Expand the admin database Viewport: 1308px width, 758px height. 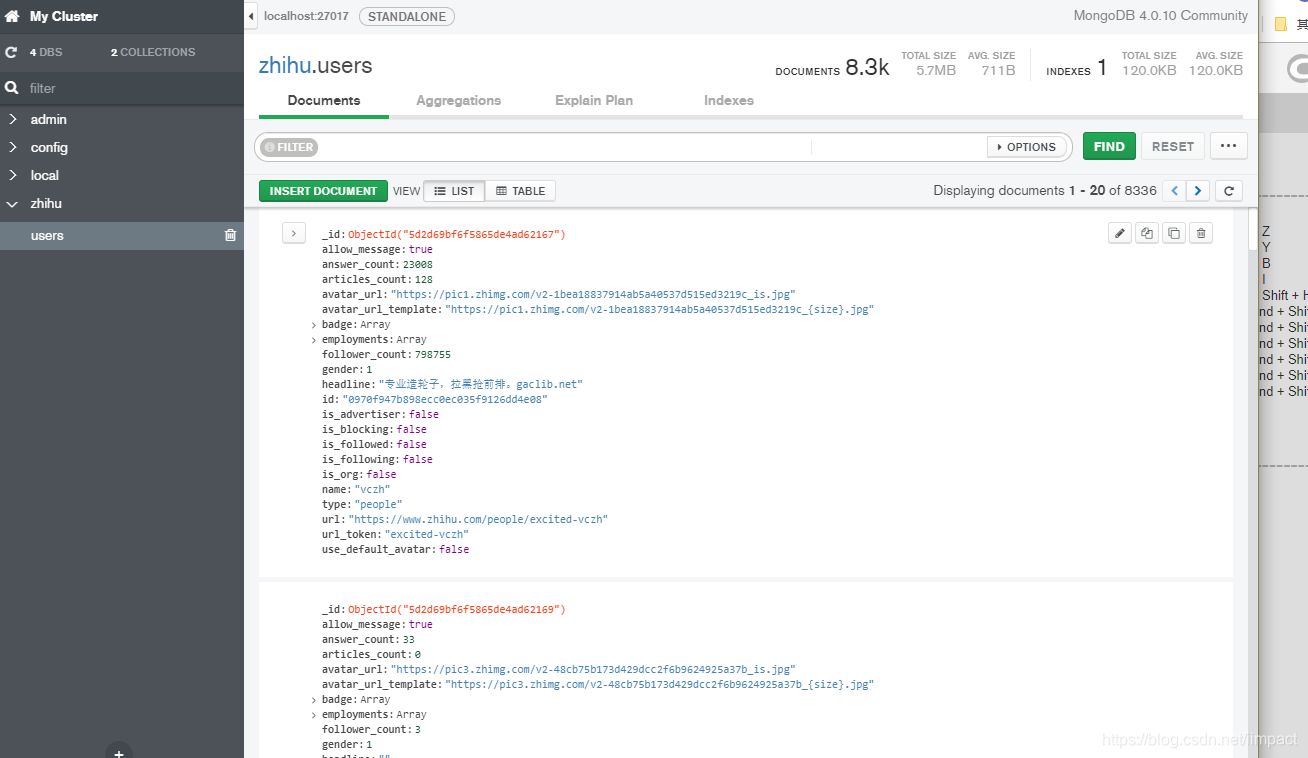coord(13,119)
